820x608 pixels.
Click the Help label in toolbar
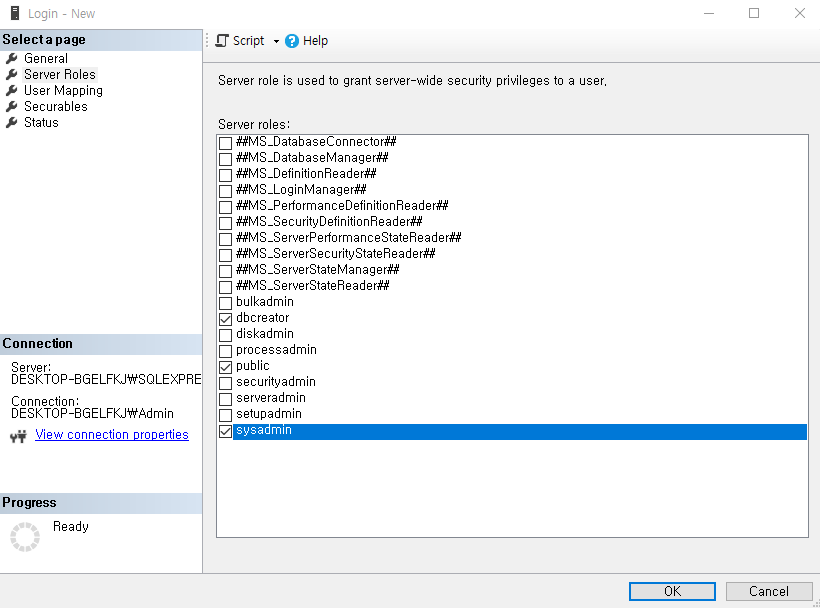click(x=315, y=41)
